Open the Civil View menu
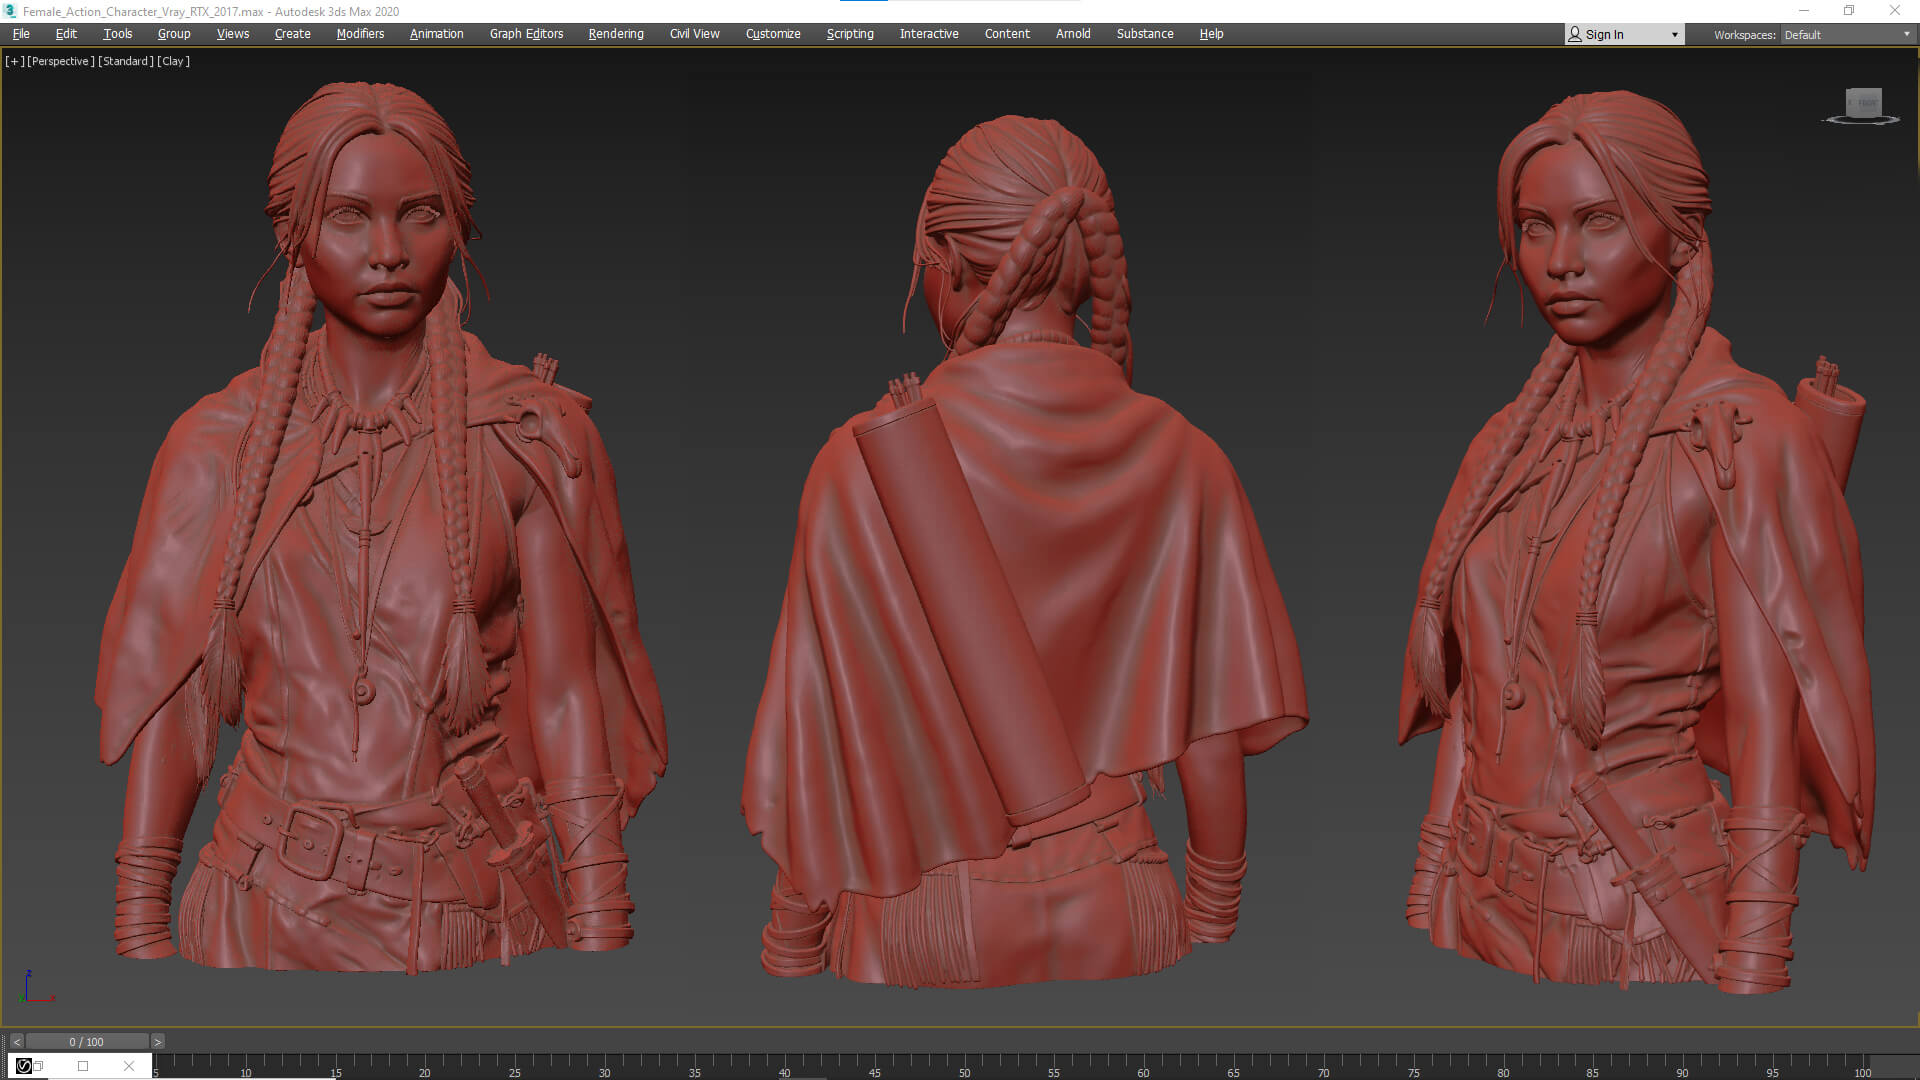The width and height of the screenshot is (1920, 1080). pos(694,34)
